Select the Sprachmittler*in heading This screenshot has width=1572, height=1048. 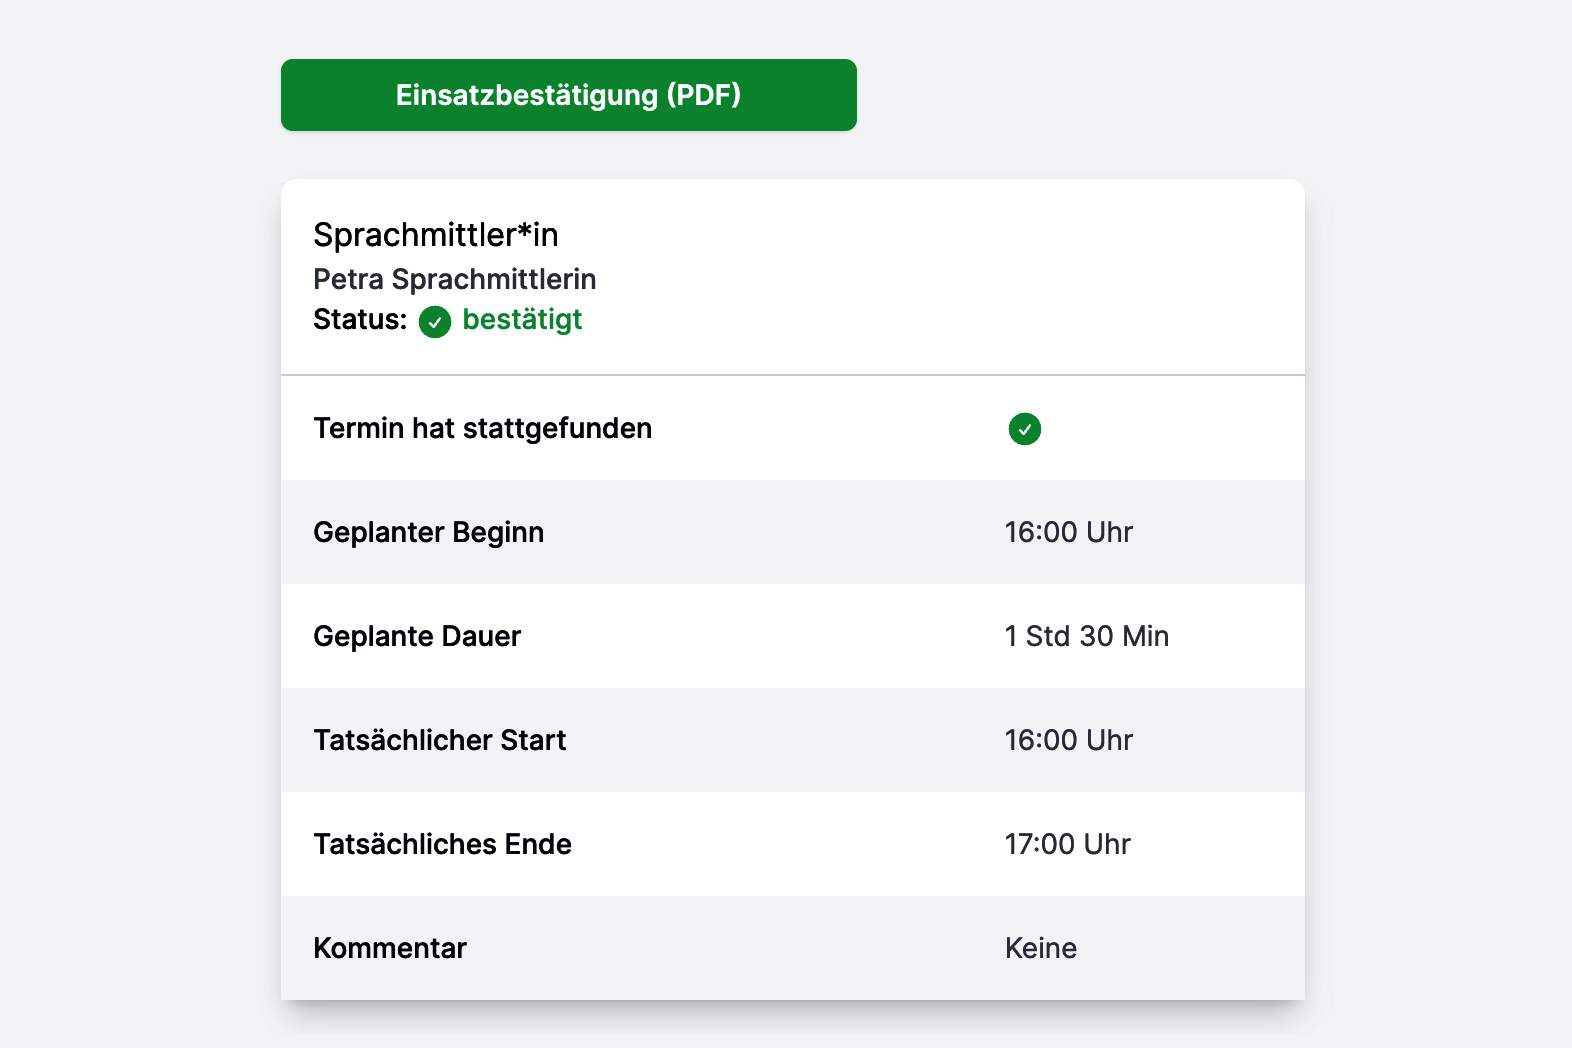pyautogui.click(x=436, y=235)
